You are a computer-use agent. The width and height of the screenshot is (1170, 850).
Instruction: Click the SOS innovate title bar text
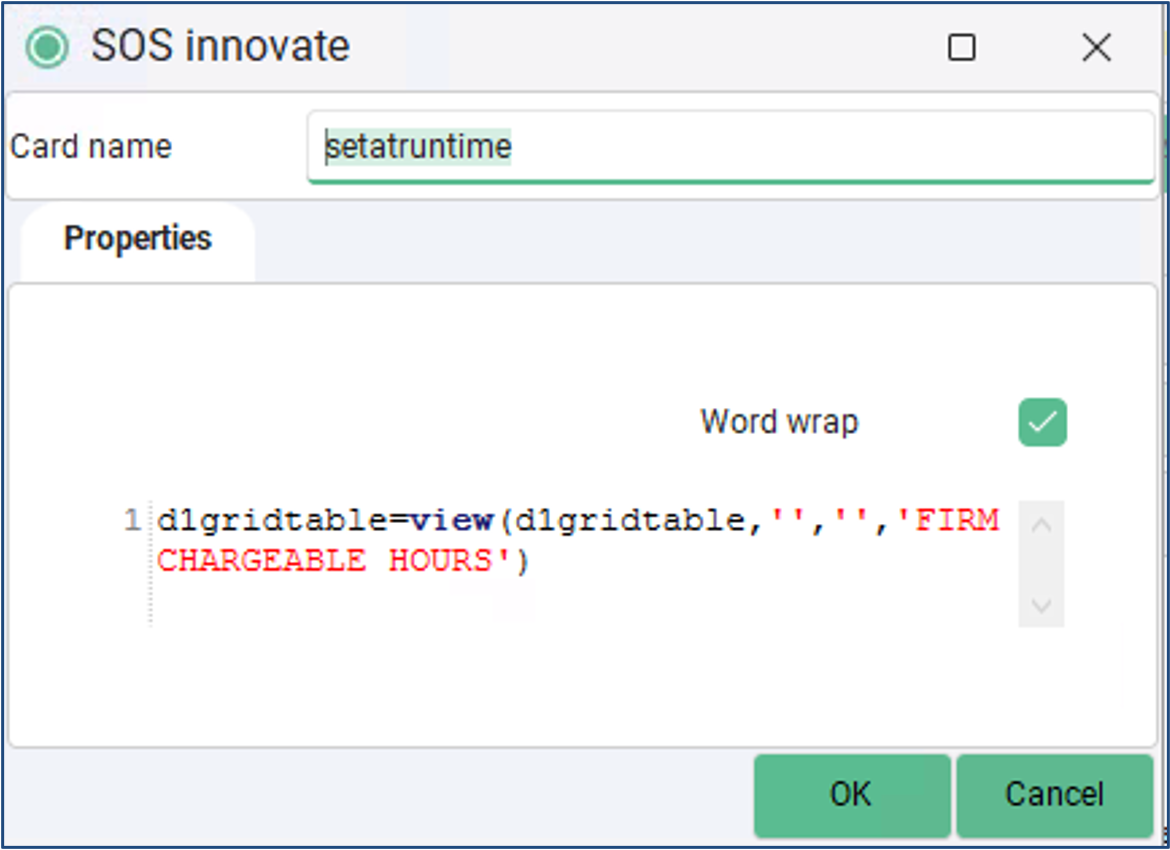point(220,46)
